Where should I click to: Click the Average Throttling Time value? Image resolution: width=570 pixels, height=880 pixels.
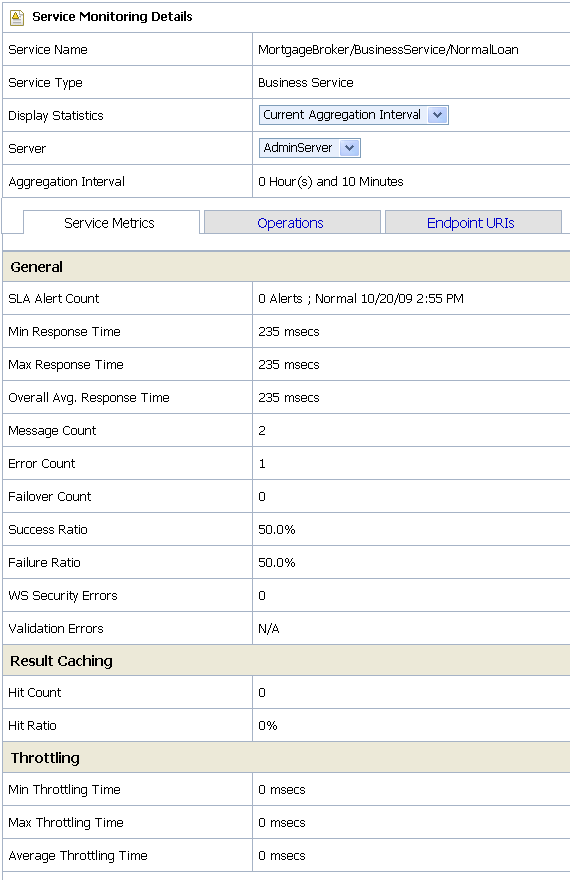[282, 856]
